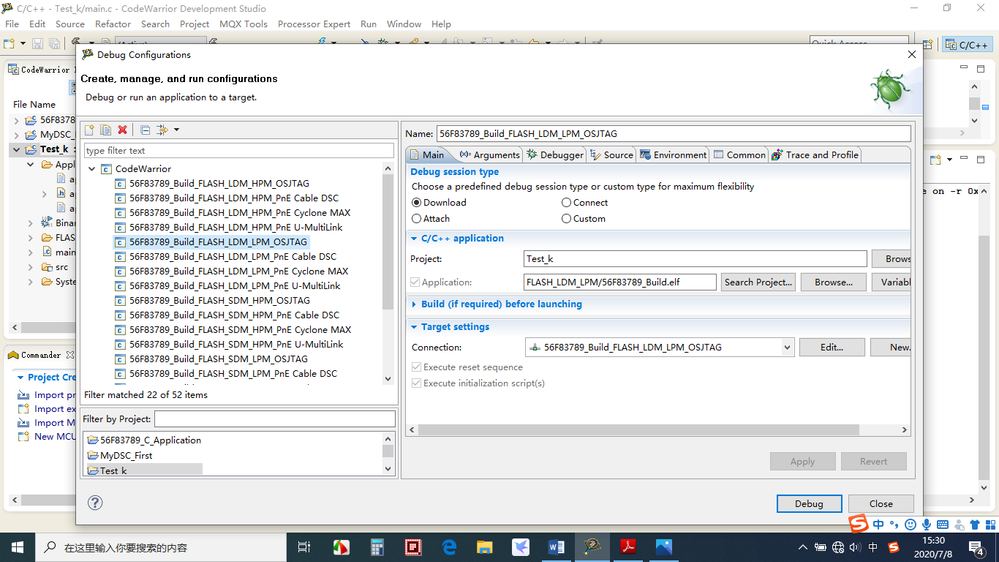The image size is (999, 562).
Task: Select 56F83789_Build_FLASH_SDM_HPM_OSJTAG configuration
Action: tap(219, 300)
